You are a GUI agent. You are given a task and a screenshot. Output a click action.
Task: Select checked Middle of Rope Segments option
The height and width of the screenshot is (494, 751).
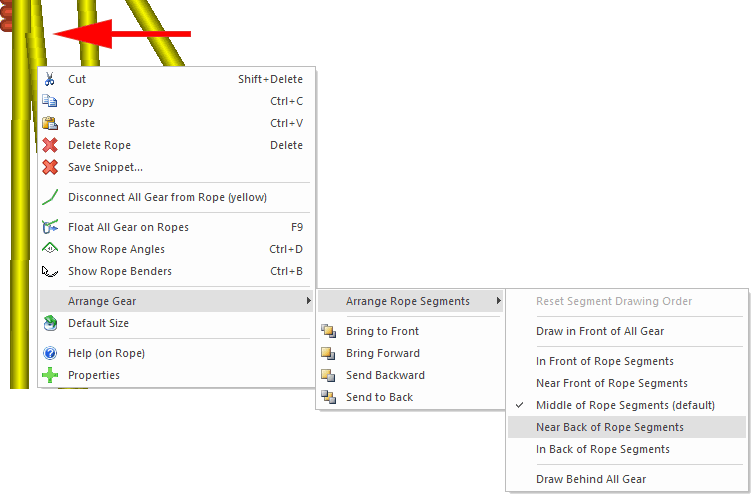(x=625, y=405)
